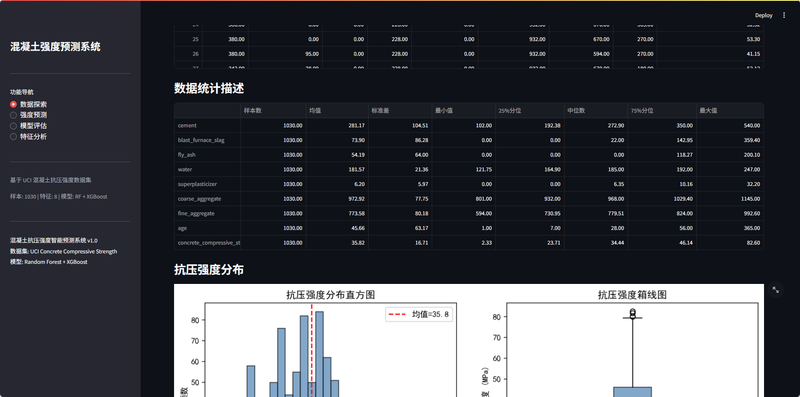The width and height of the screenshot is (800, 397).
Task: Select the 数据探索 radio option
Action: [x=29, y=104]
